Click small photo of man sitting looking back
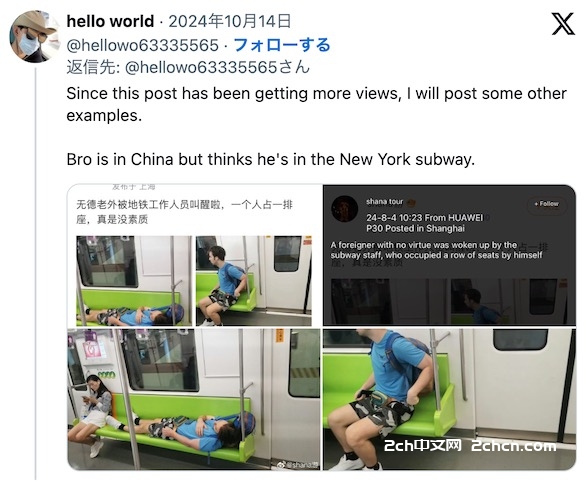Viewport: 586px width, 481px height. [254, 281]
